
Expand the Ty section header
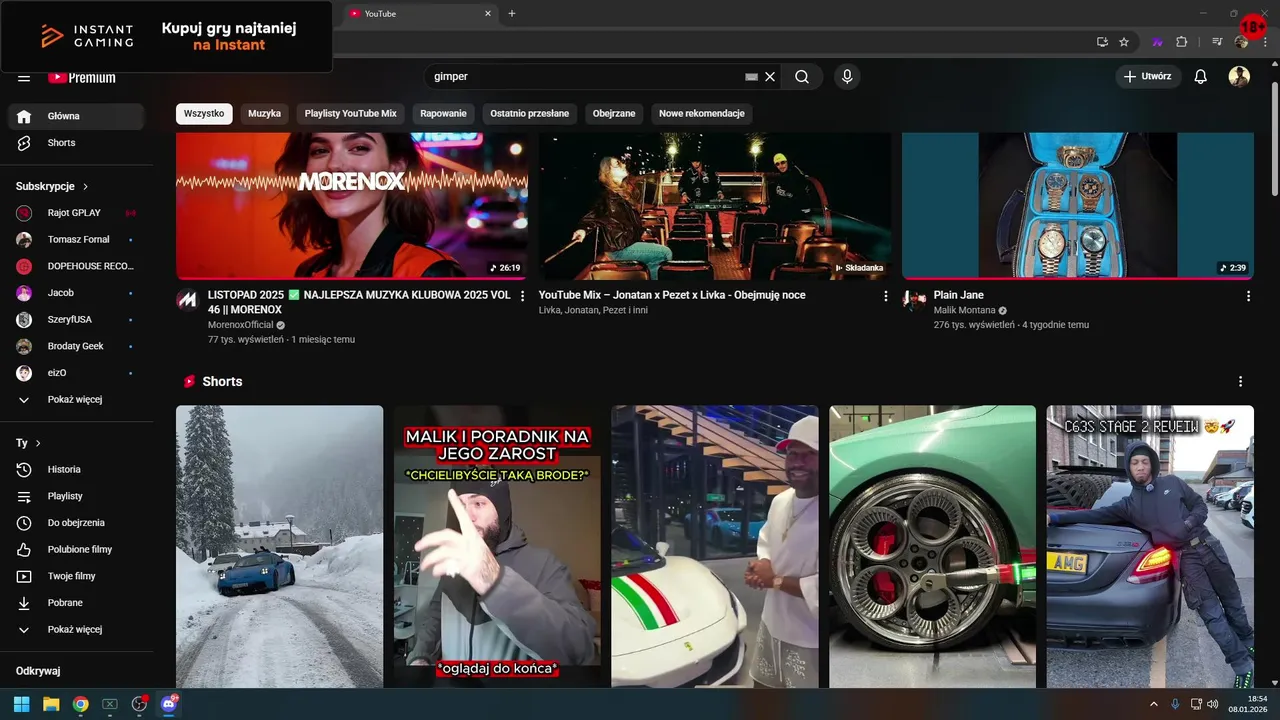(x=28, y=443)
